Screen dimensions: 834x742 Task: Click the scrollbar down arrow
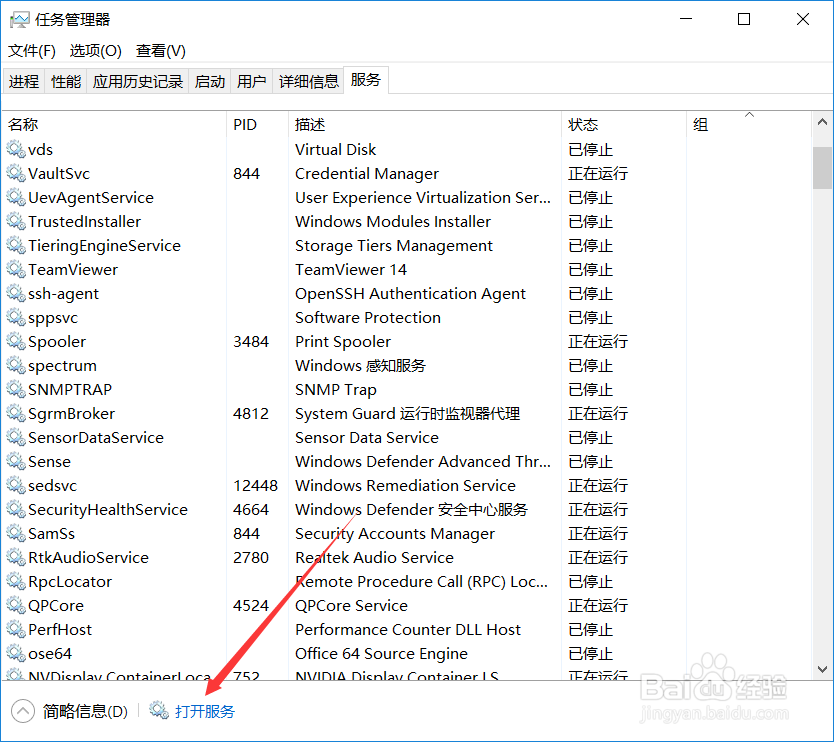click(x=822, y=669)
